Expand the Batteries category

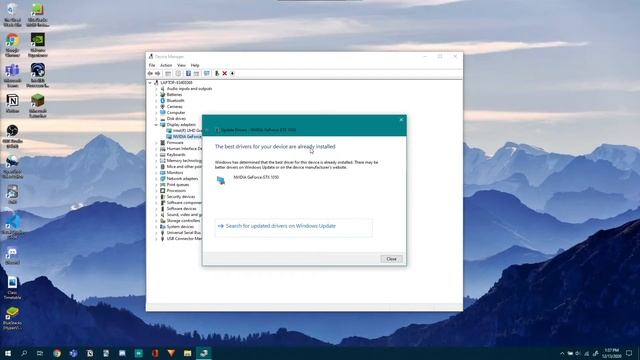[x=156, y=95]
